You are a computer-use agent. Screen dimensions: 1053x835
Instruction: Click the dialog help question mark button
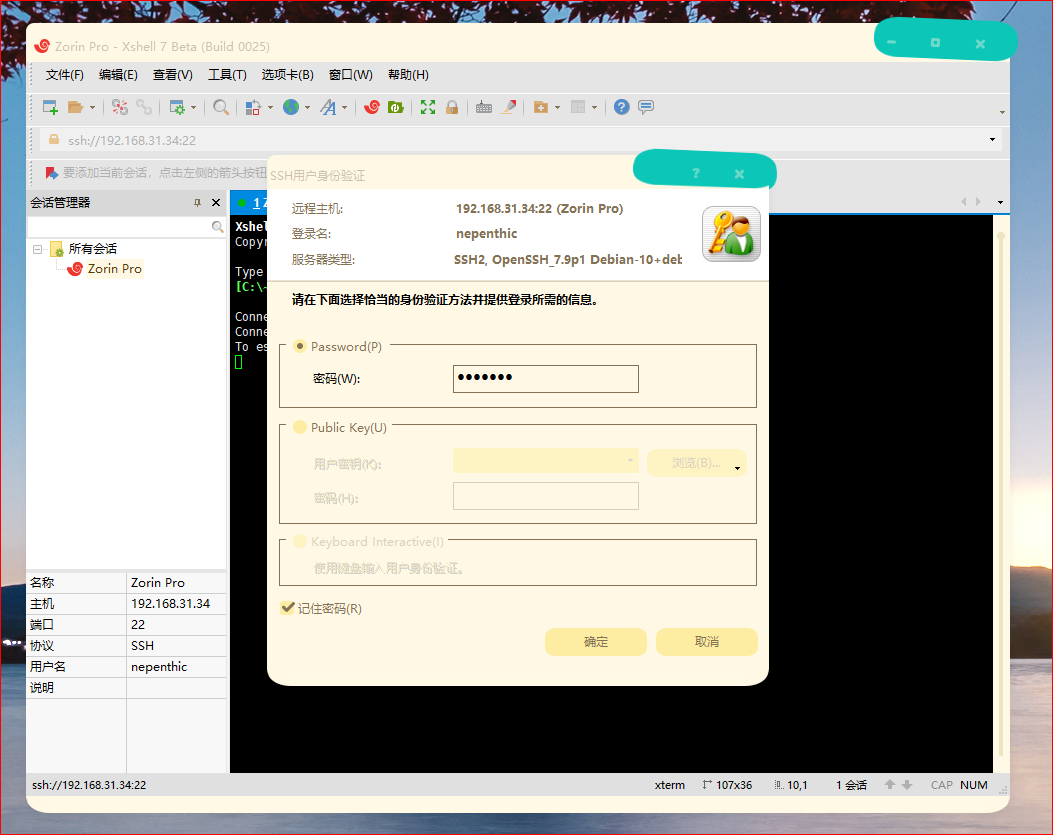point(696,173)
